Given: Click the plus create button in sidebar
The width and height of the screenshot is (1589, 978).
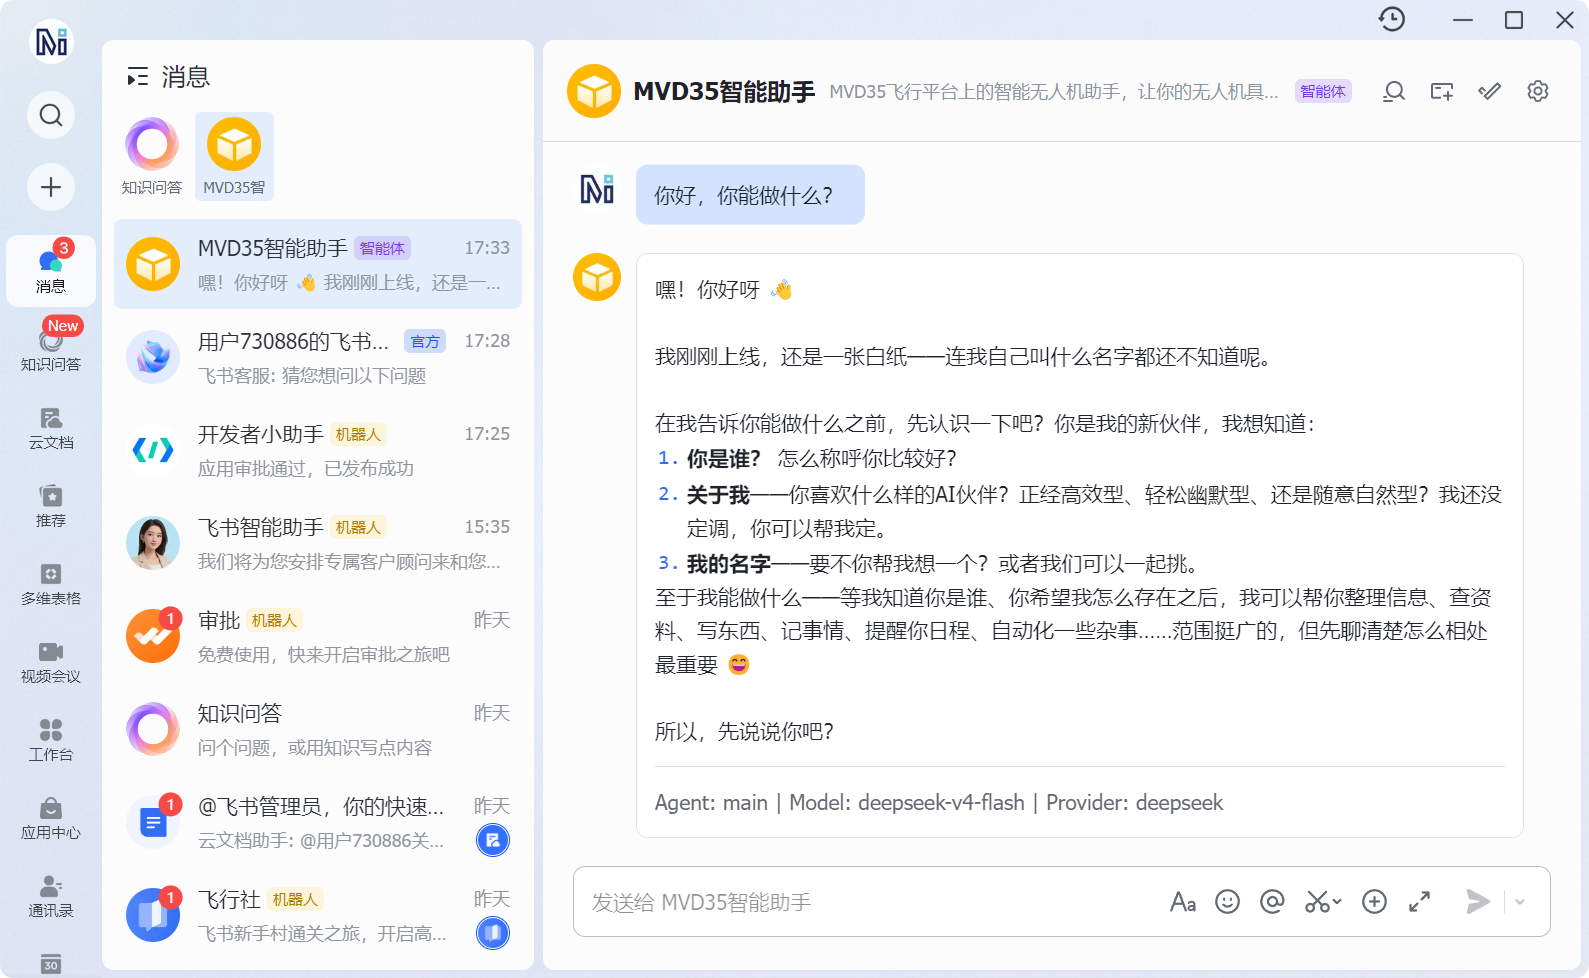Looking at the screenshot, I should (x=51, y=187).
